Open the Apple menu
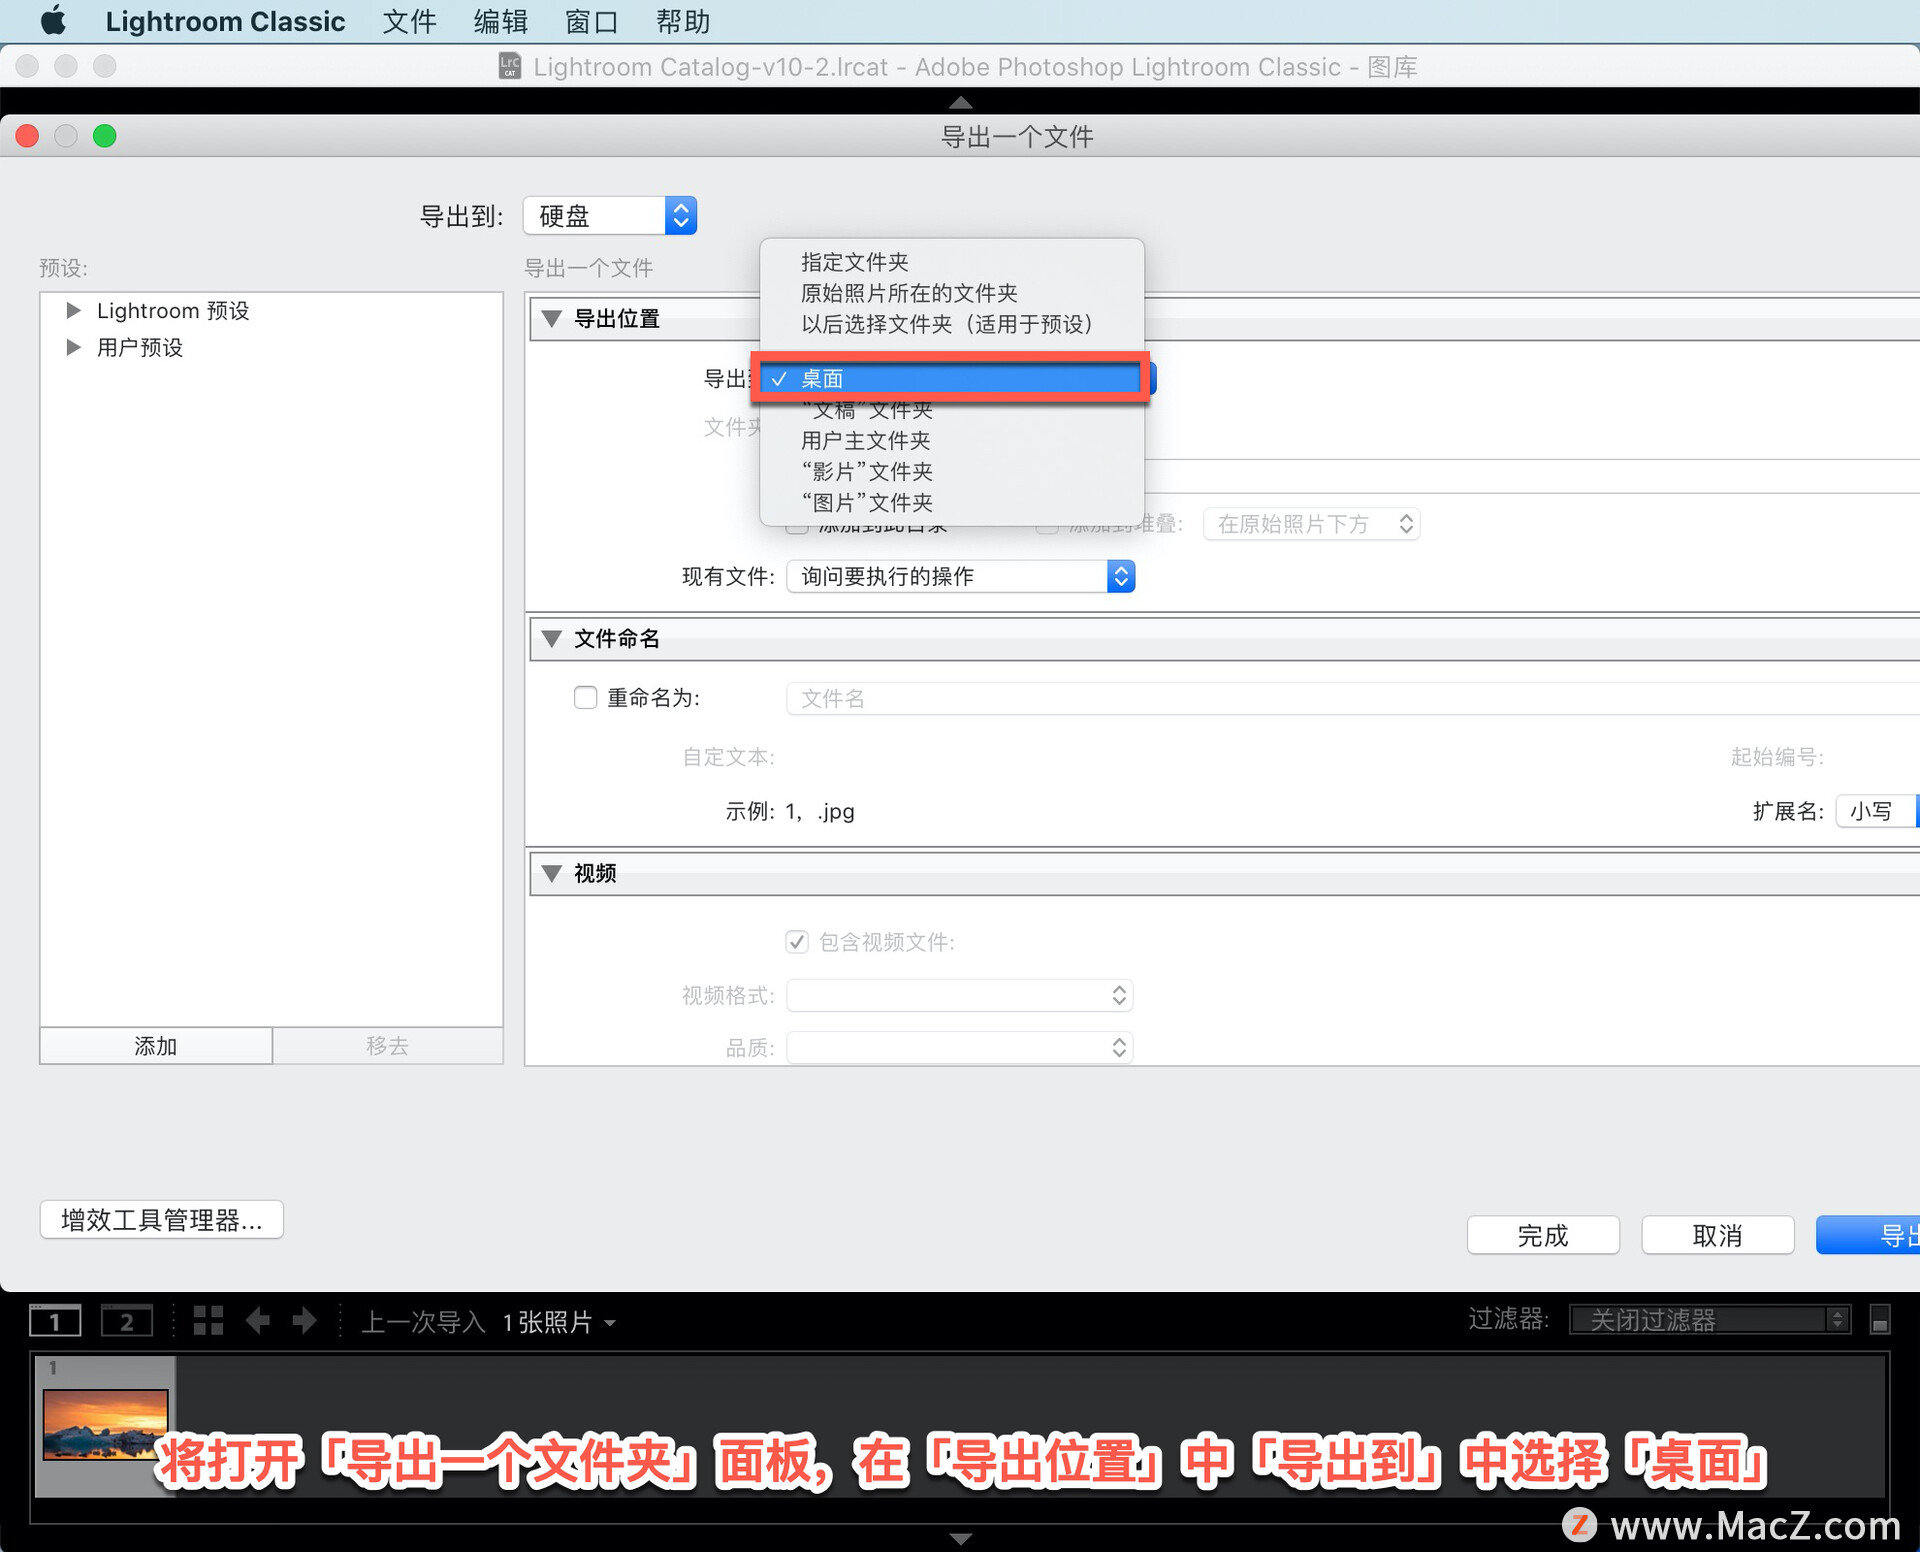 [53, 21]
